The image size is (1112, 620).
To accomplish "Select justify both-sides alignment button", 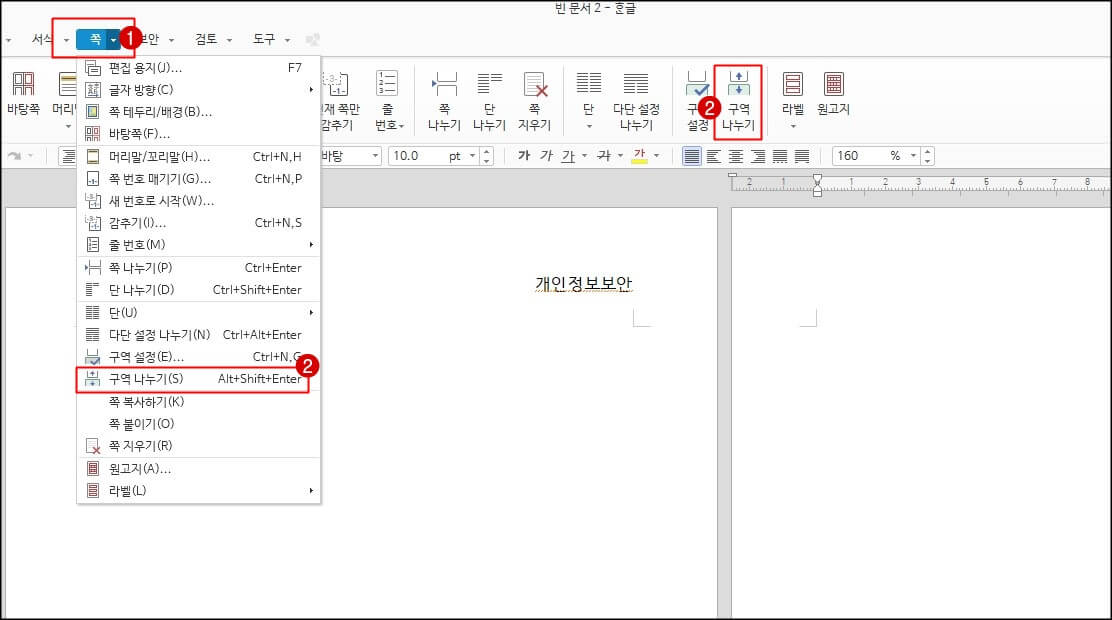I will [692, 156].
